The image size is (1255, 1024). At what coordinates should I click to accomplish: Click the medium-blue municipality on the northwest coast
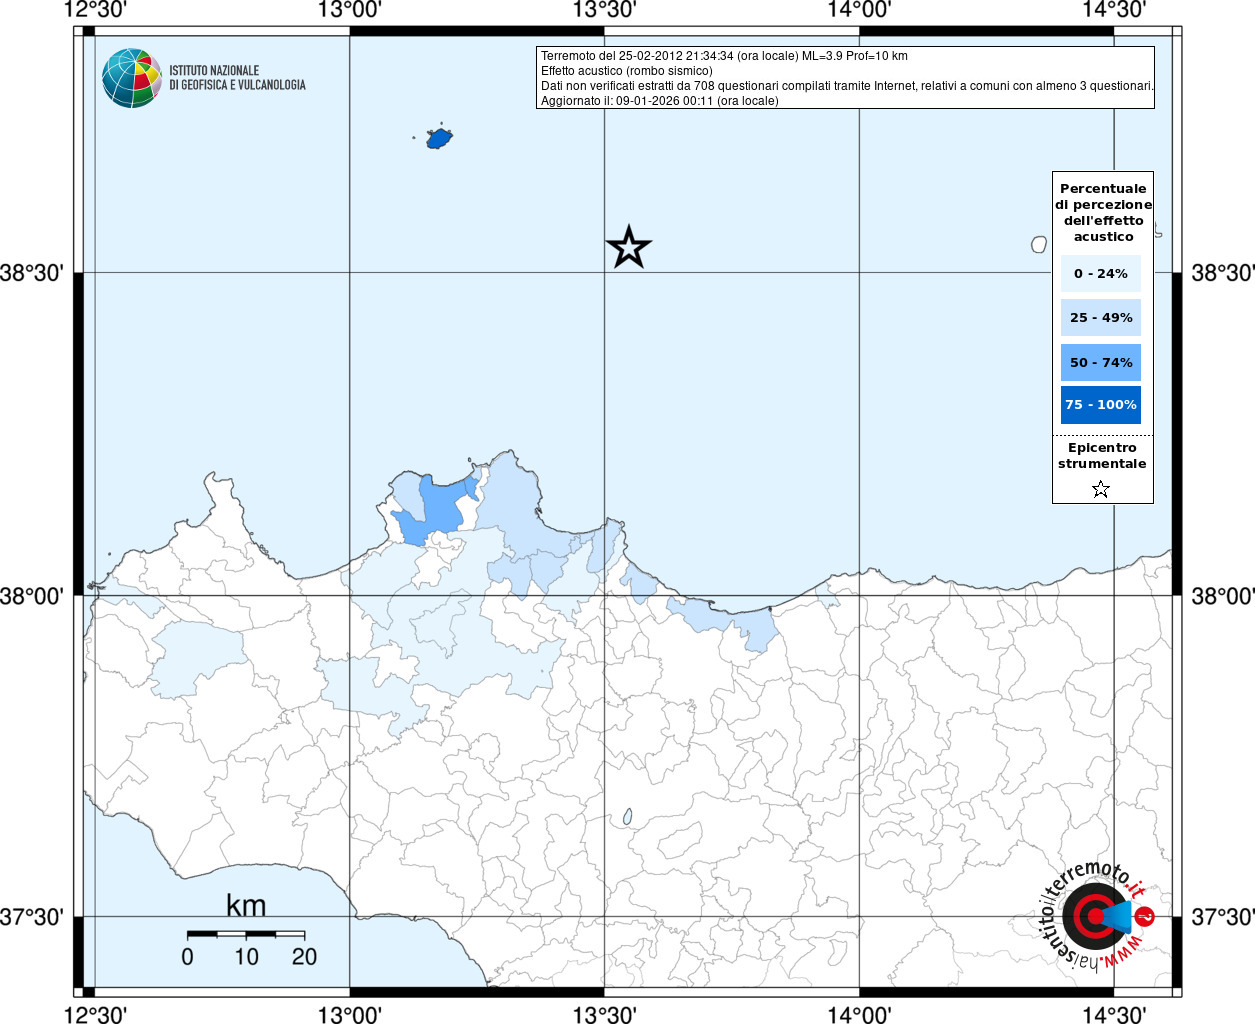[438, 505]
